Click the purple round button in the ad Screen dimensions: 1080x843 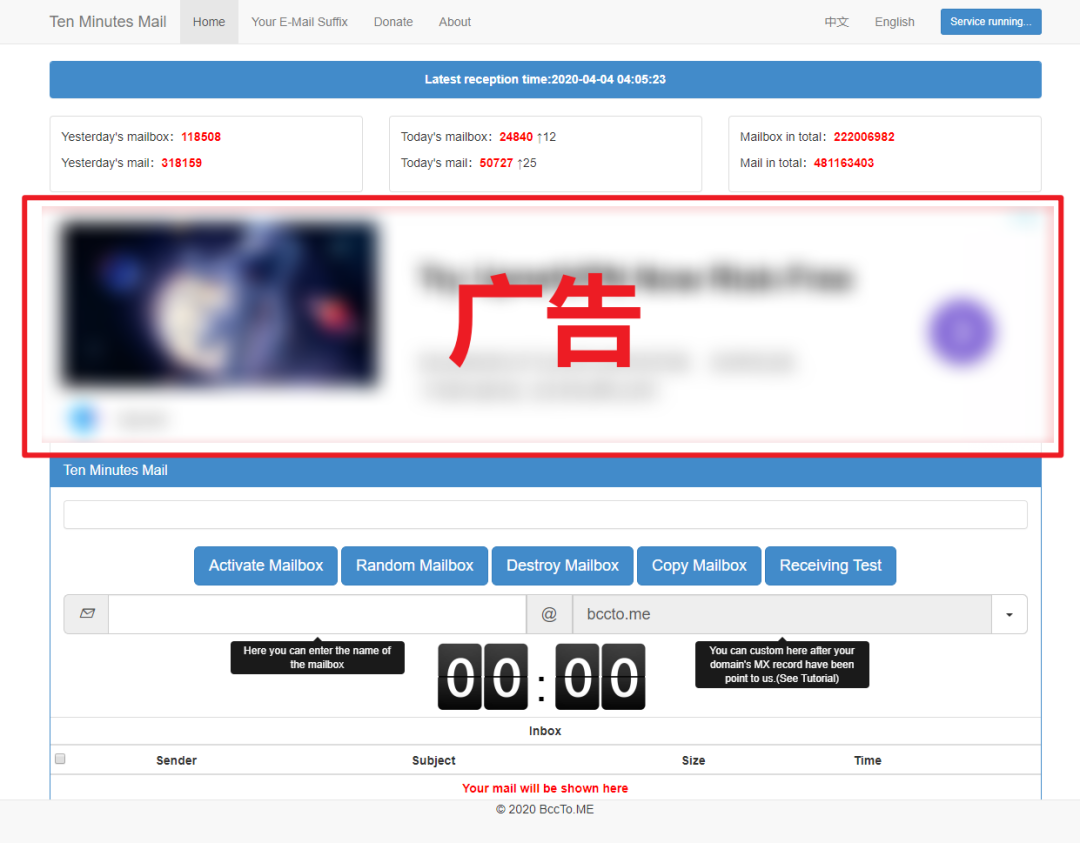click(x=962, y=332)
